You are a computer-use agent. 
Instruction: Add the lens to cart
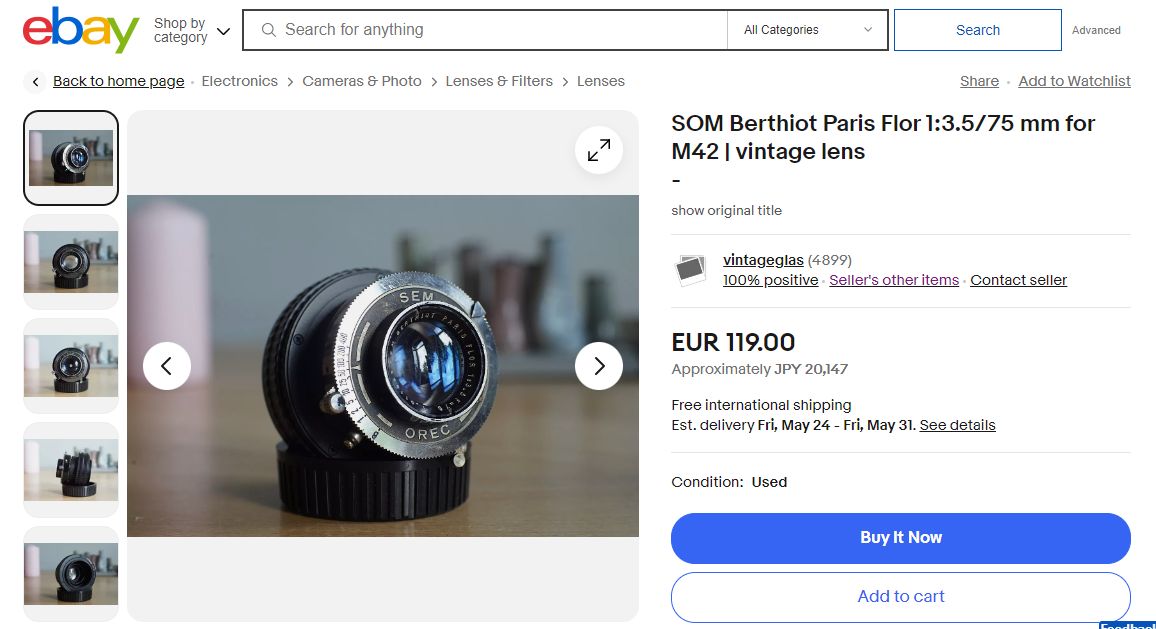(x=900, y=597)
